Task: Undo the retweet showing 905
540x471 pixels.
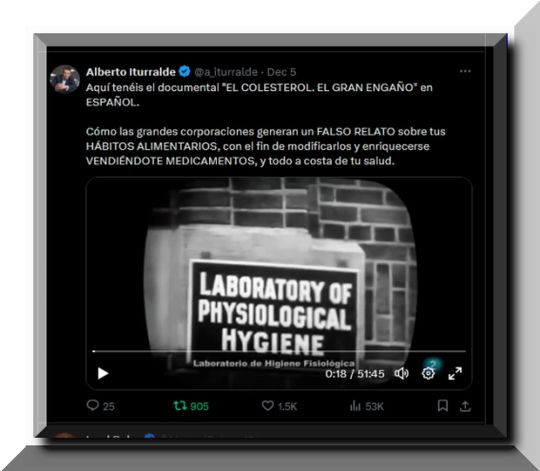Action: 191,406
